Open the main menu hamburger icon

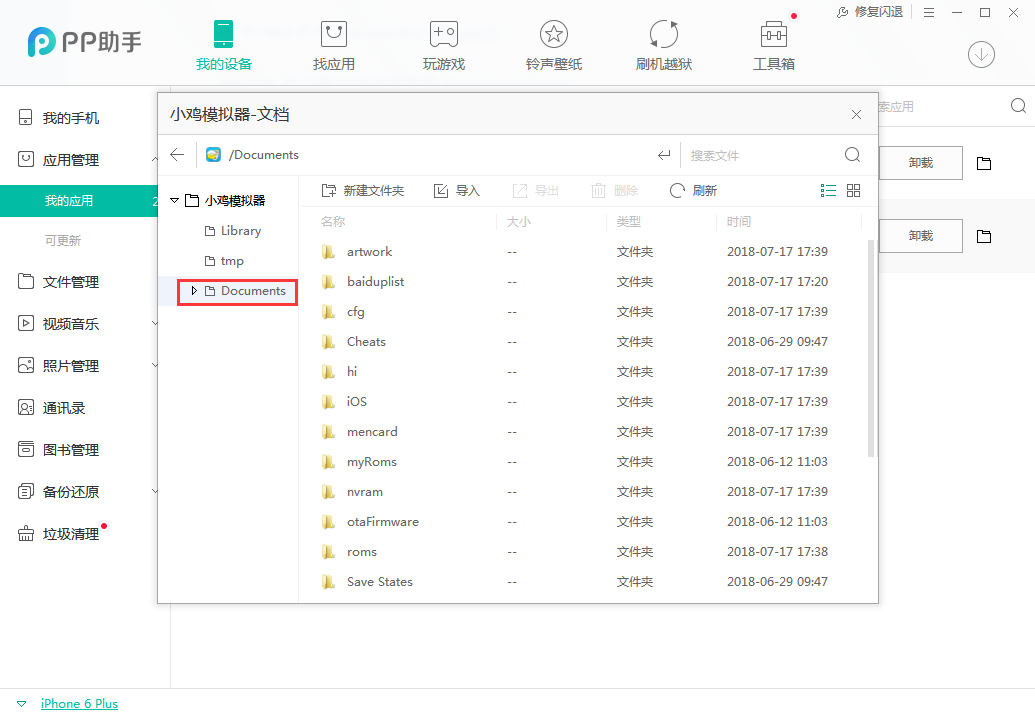929,13
